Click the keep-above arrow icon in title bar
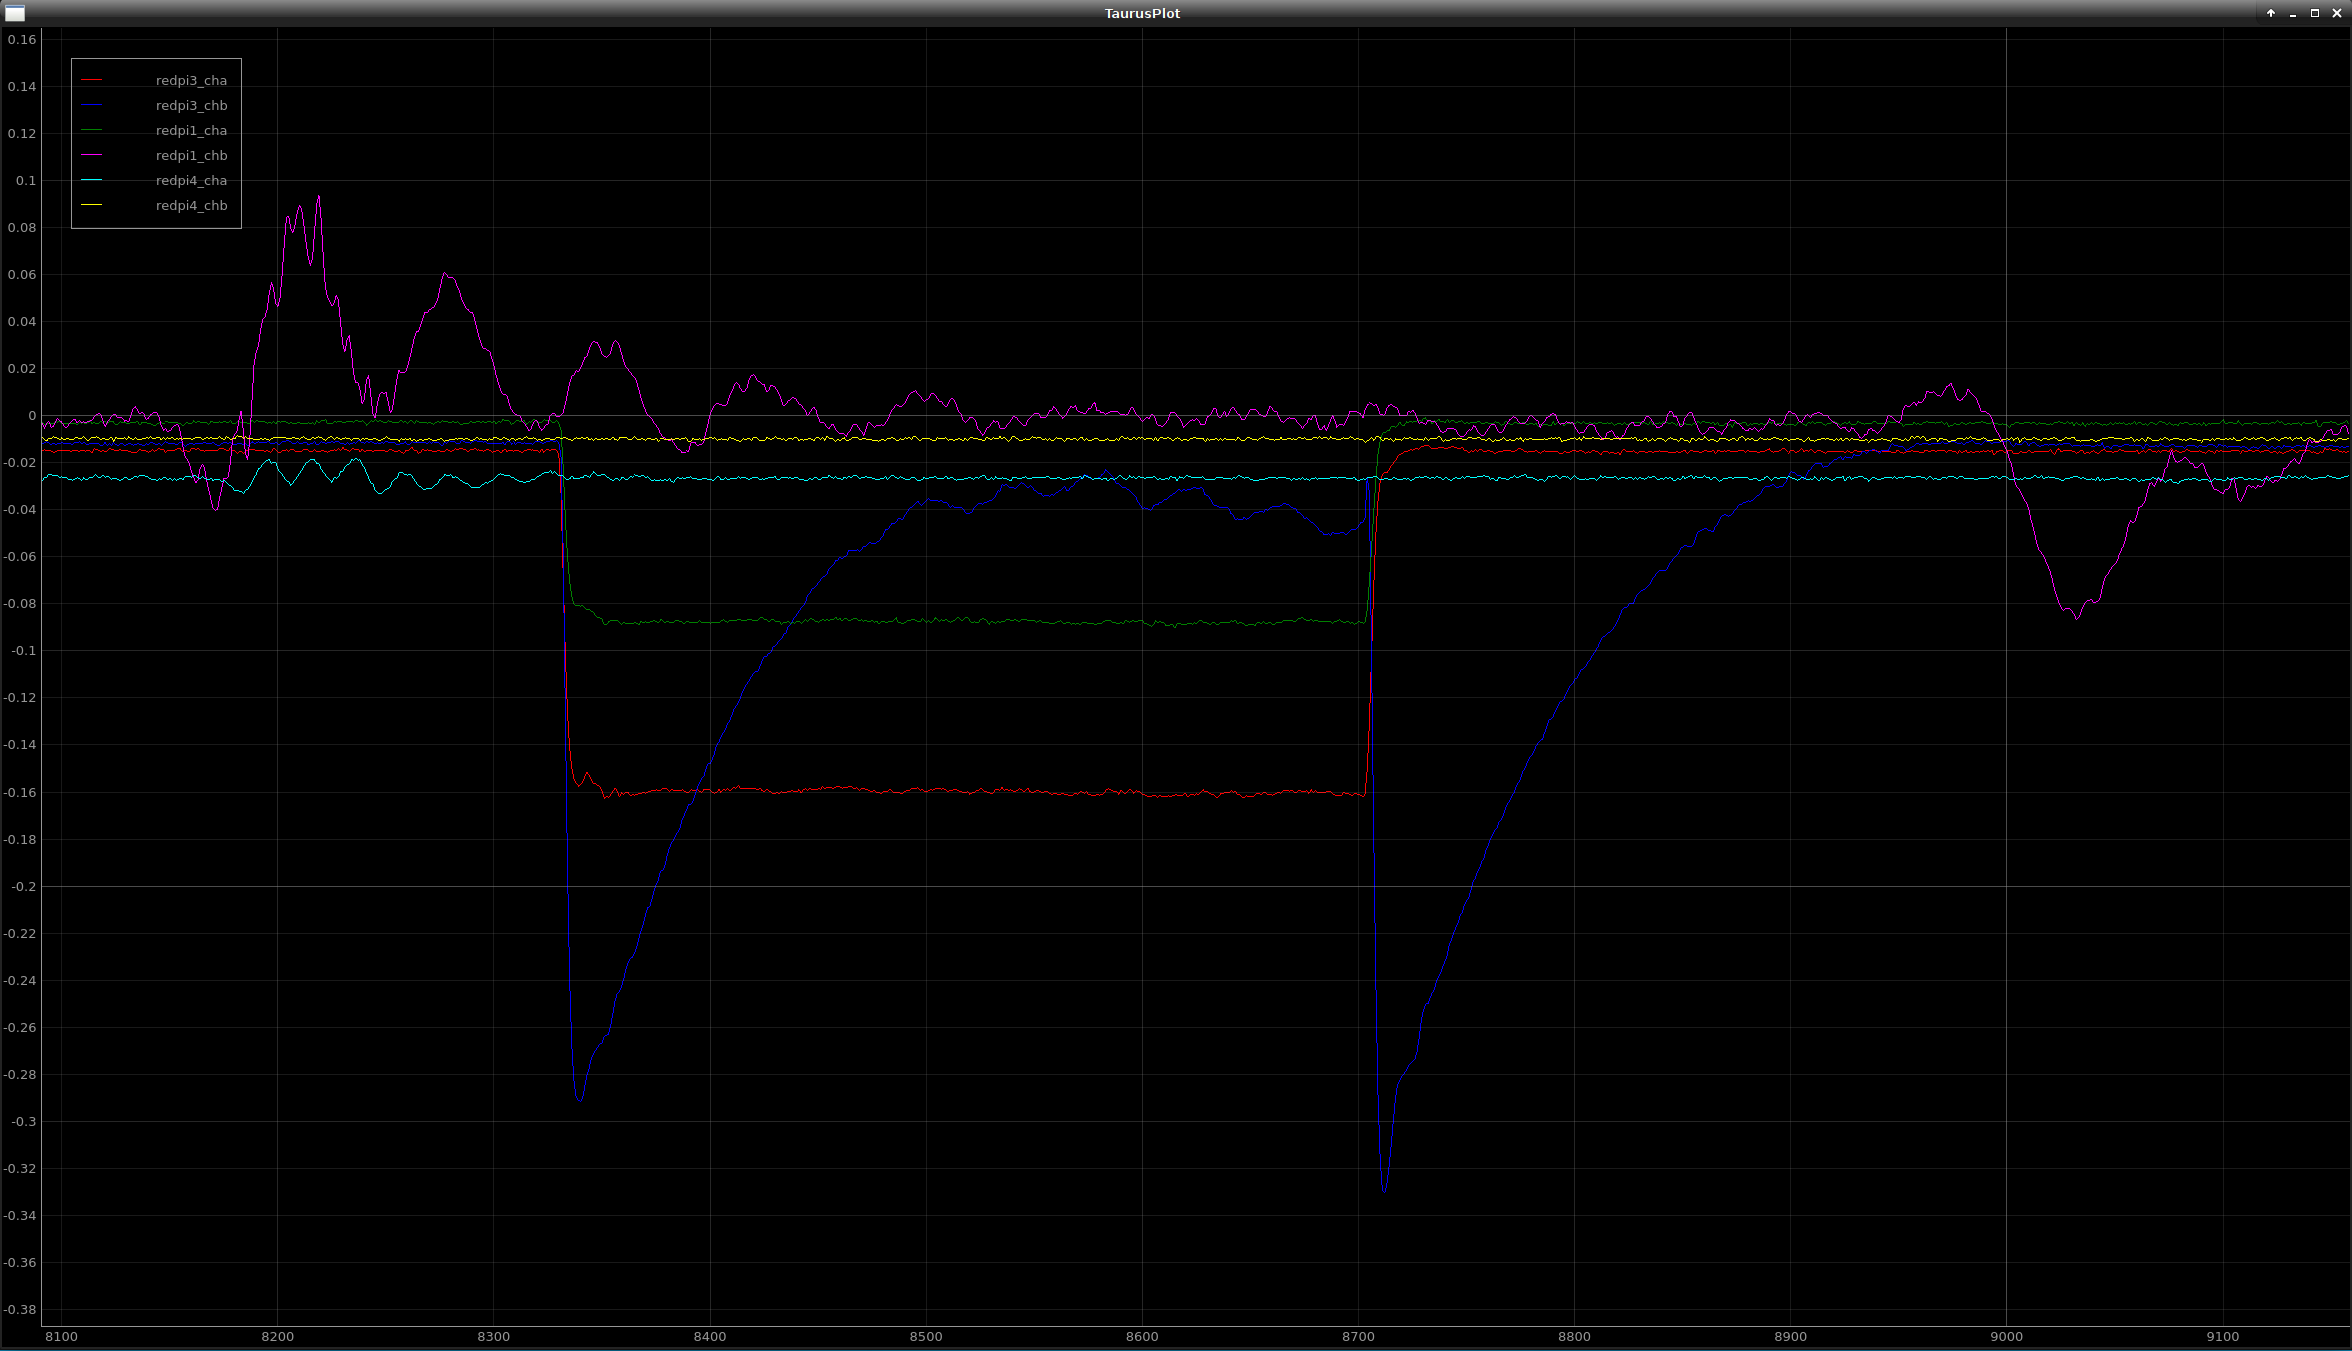The width and height of the screenshot is (2352, 1351). point(2271,13)
